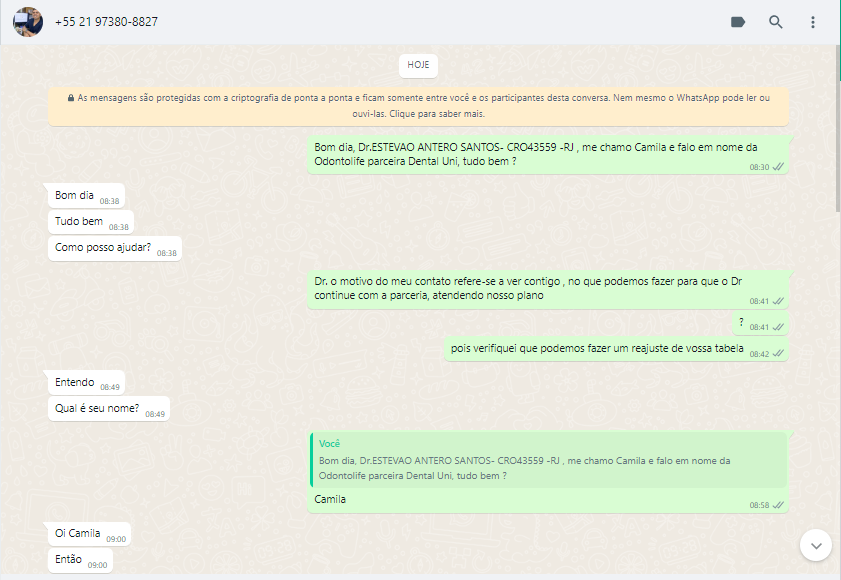Viewport: 841px width, 580px height.
Task: Click the 'Entendo' received message
Action: (x=86, y=383)
